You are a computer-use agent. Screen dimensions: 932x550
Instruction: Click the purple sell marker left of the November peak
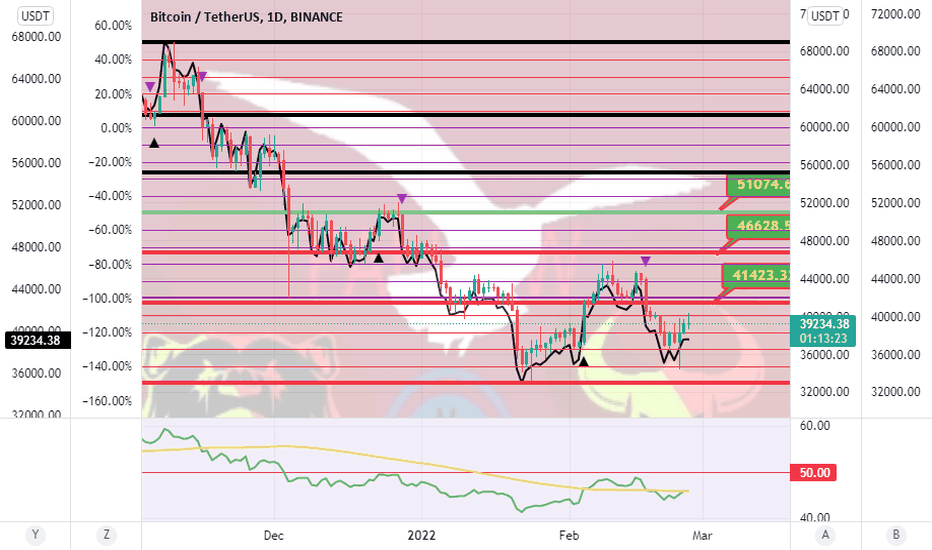point(150,87)
